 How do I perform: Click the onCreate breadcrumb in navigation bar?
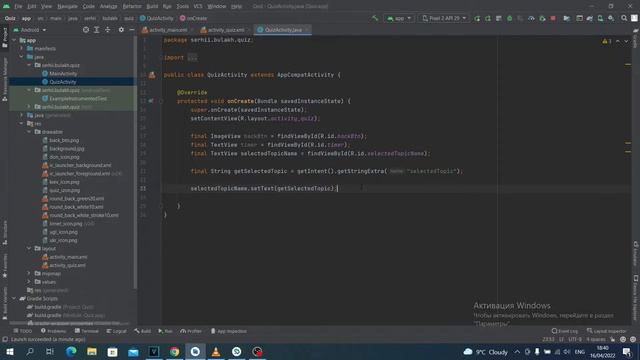point(193,18)
